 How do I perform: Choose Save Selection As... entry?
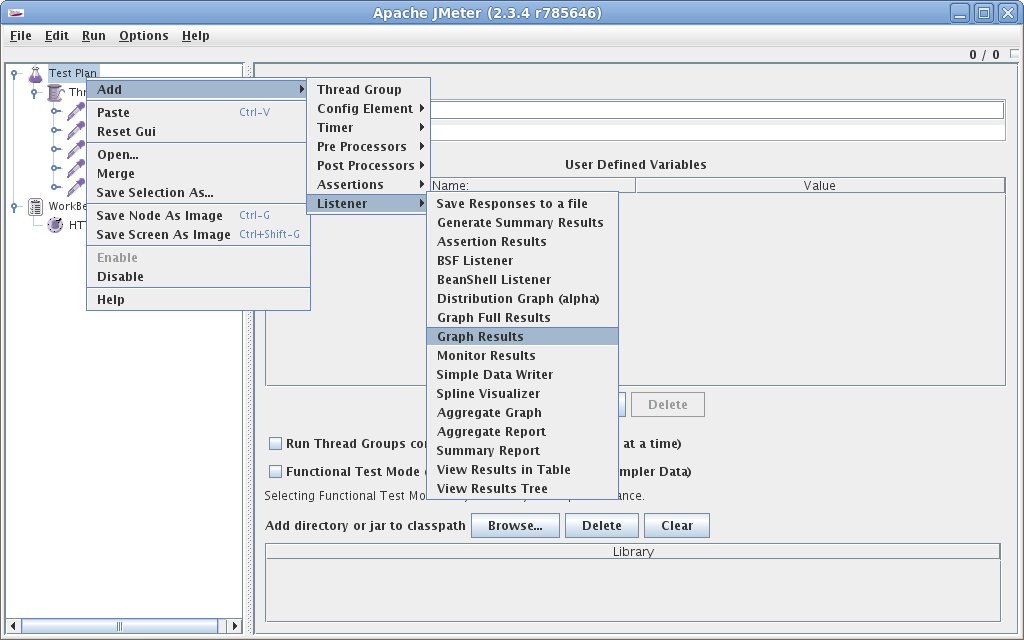click(x=198, y=193)
